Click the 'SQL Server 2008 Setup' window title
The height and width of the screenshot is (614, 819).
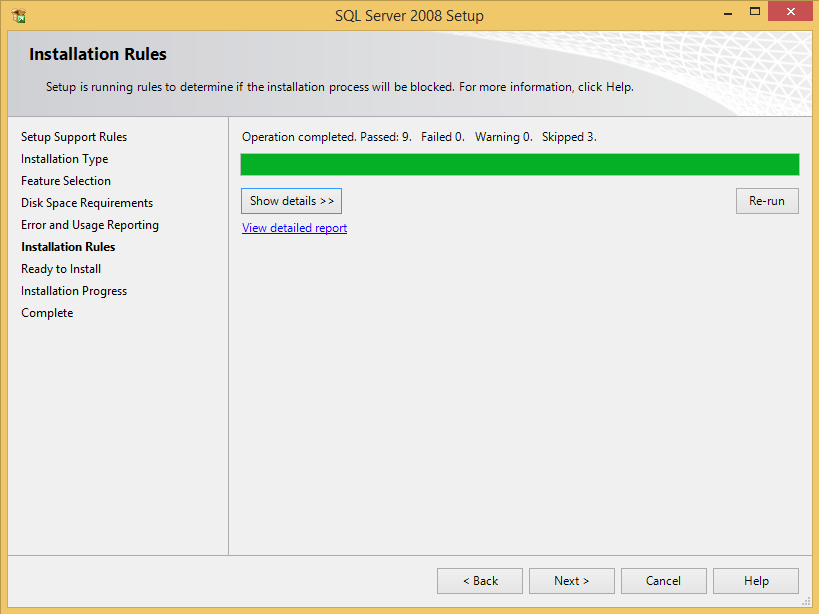click(x=410, y=16)
